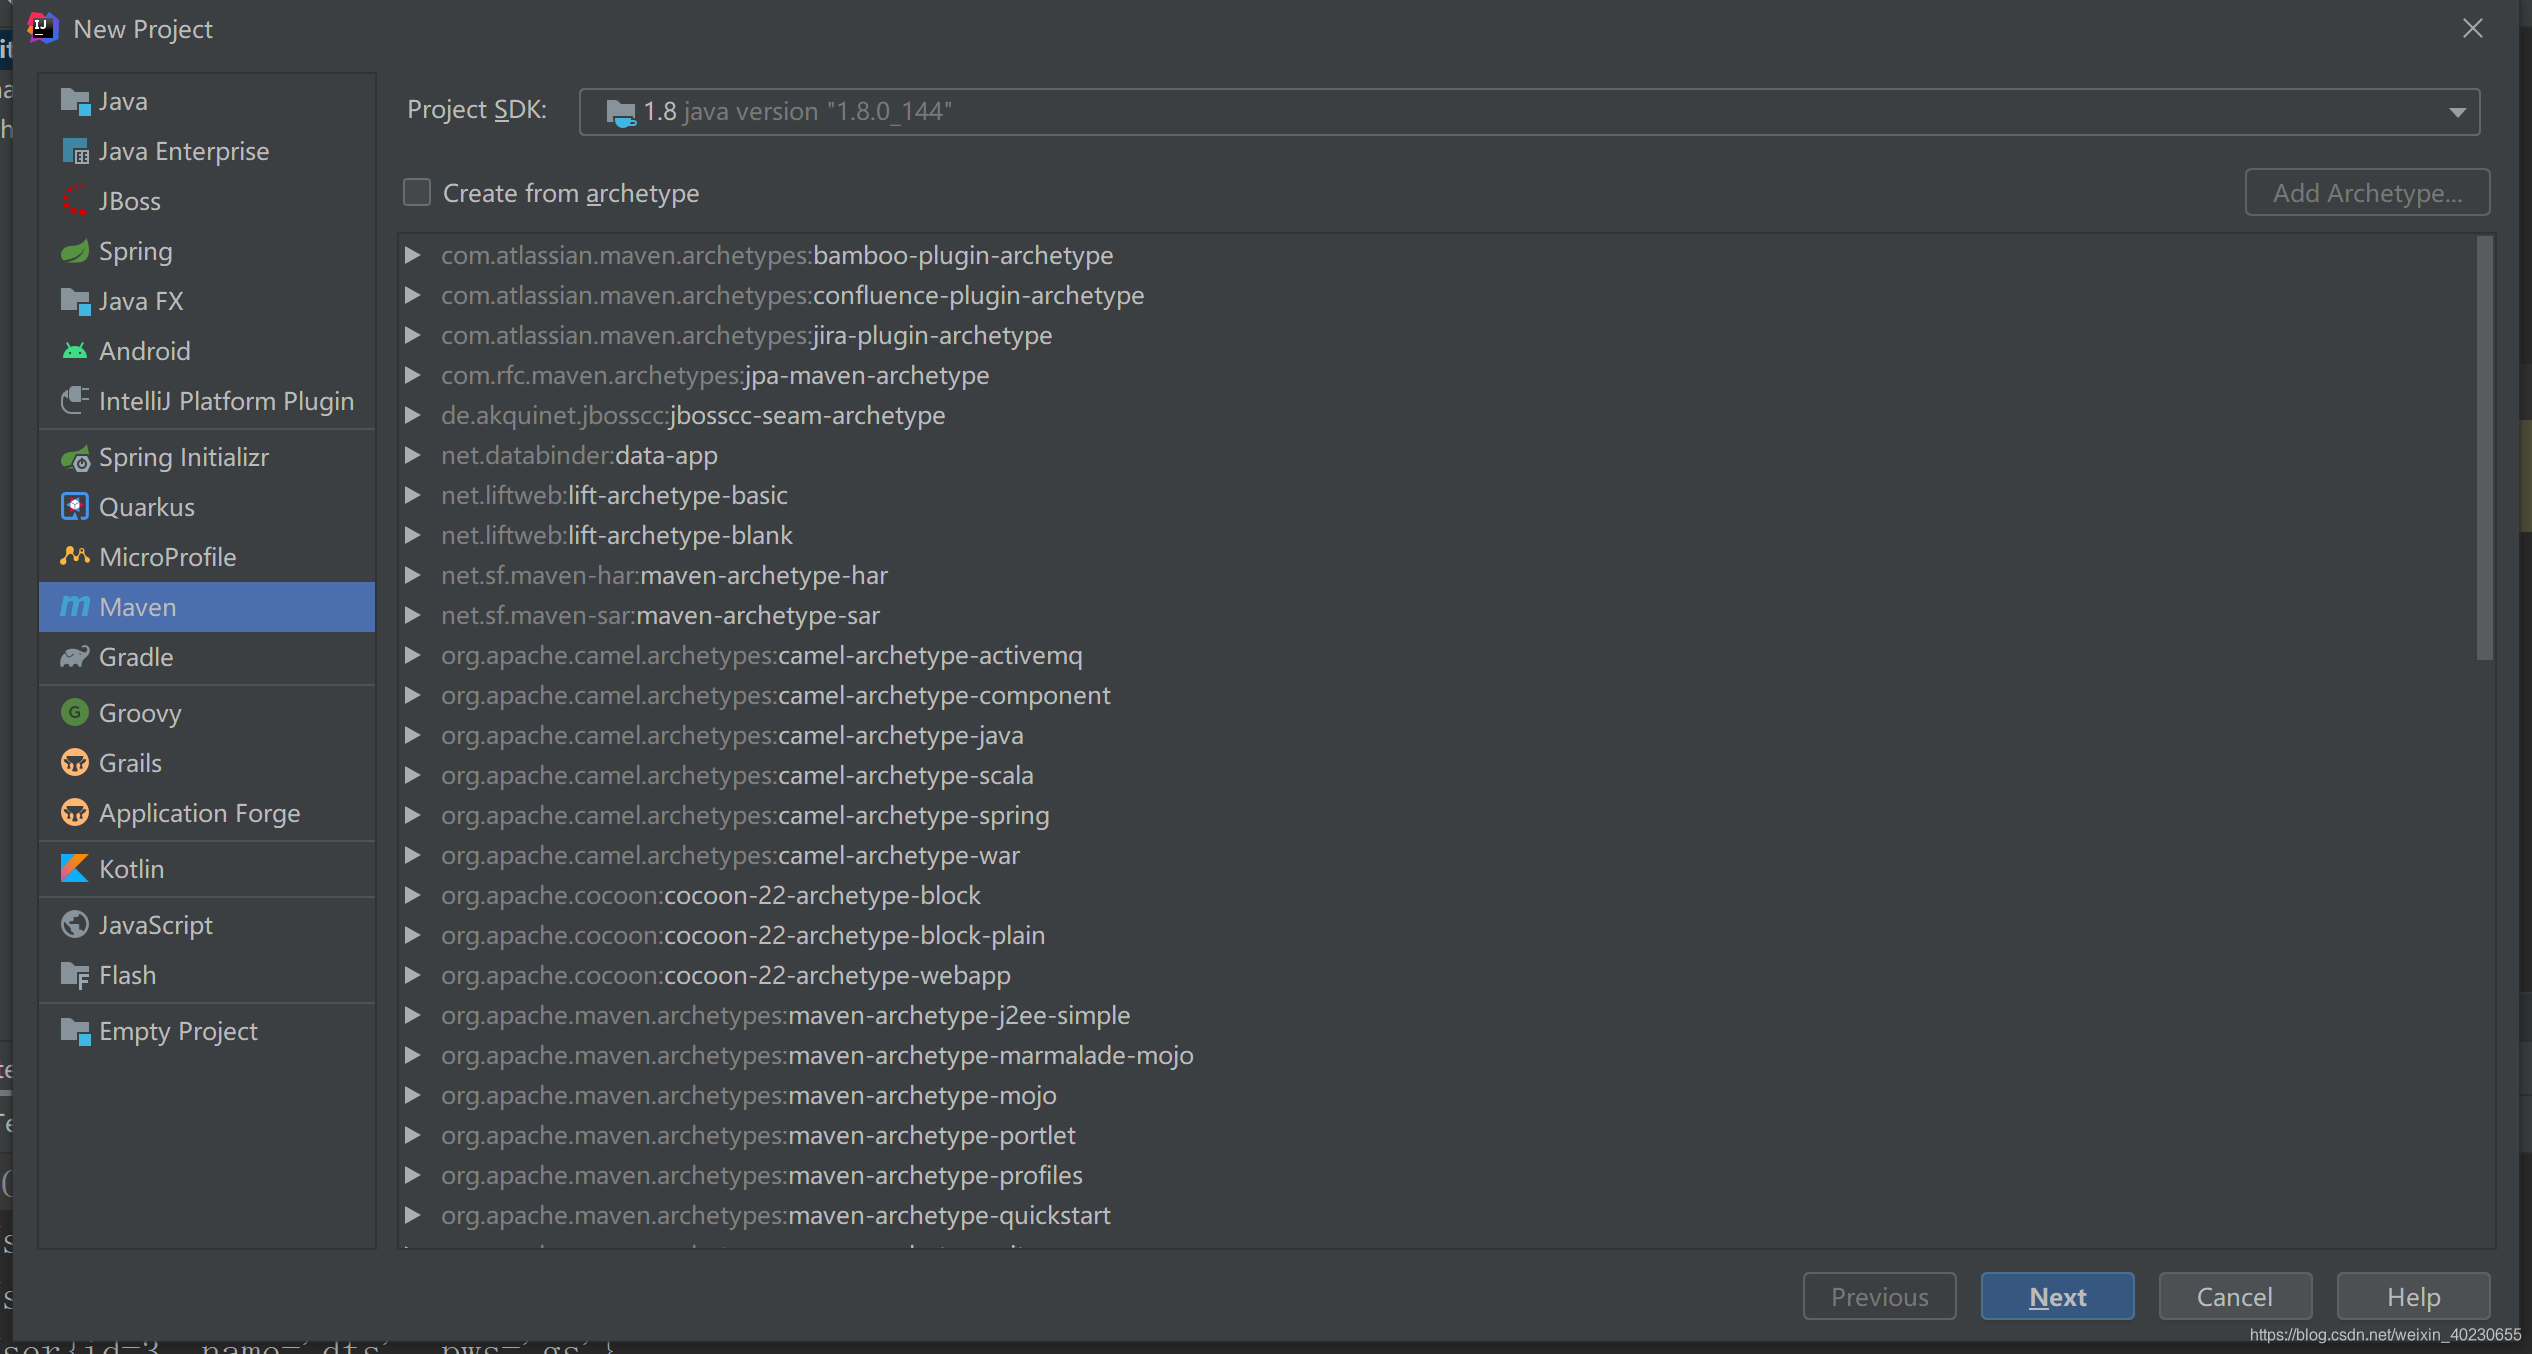Select the Gradle project type icon
Image resolution: width=2532 pixels, height=1354 pixels.
coord(75,656)
